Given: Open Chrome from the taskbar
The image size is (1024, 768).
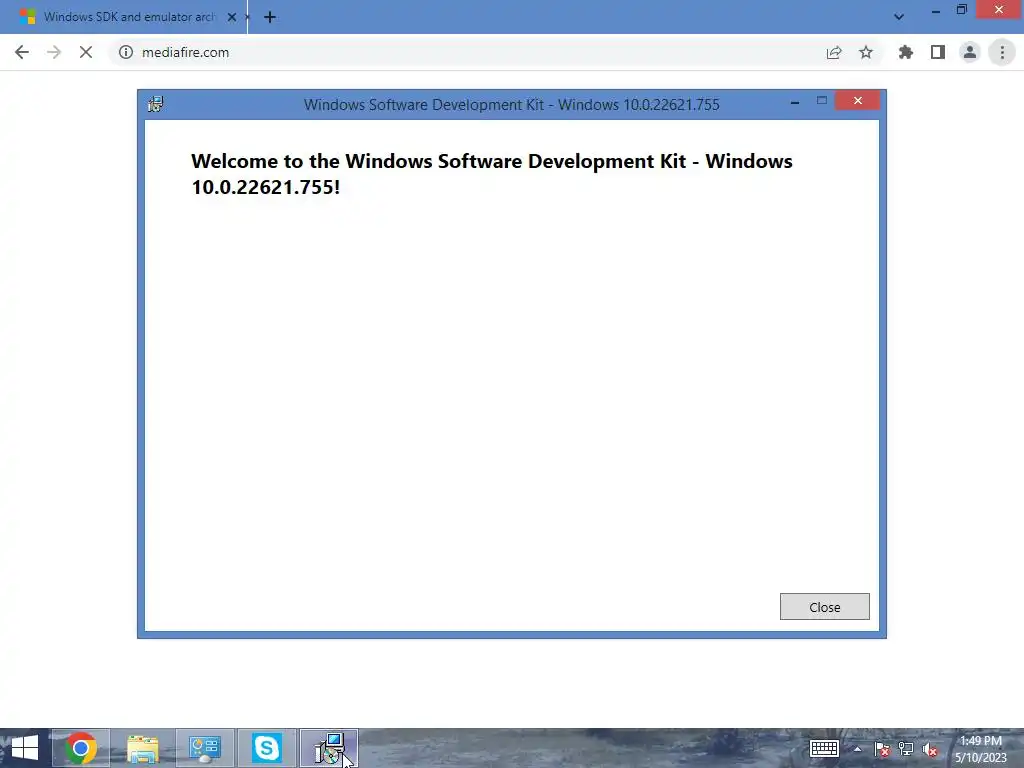Looking at the screenshot, I should pyautogui.click(x=80, y=748).
